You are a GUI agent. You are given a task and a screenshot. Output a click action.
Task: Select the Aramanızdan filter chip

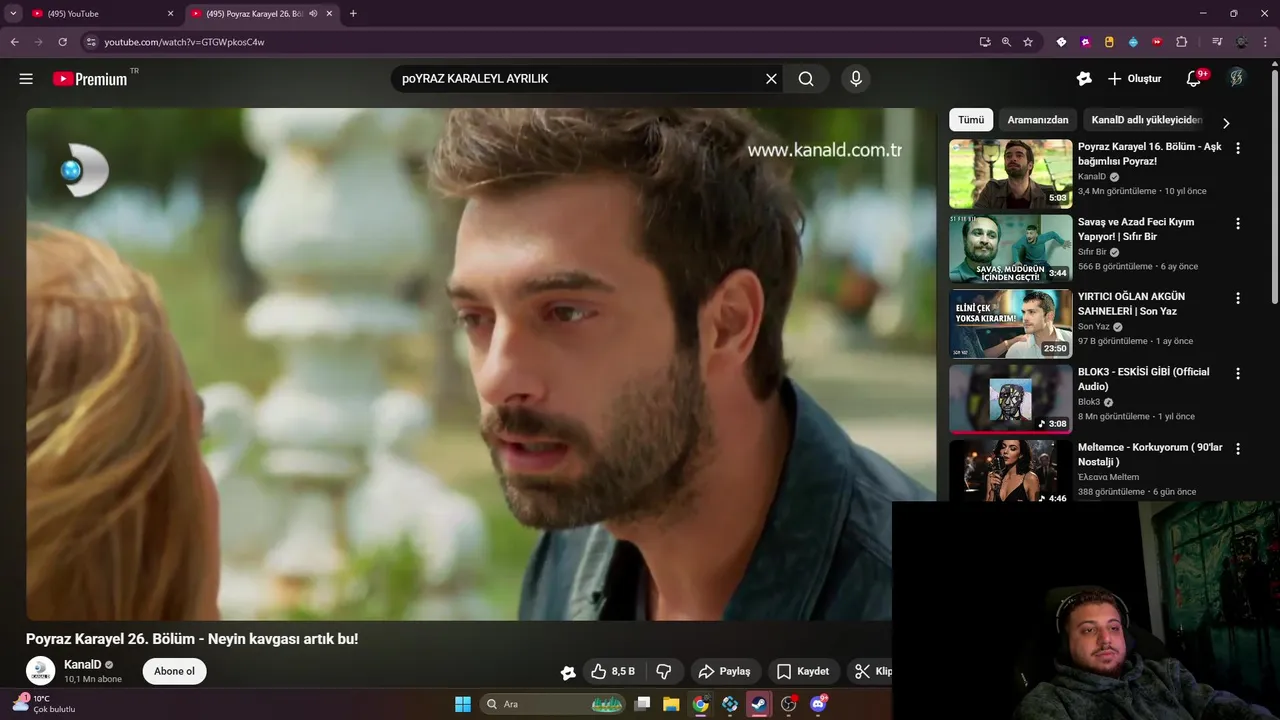(1037, 120)
